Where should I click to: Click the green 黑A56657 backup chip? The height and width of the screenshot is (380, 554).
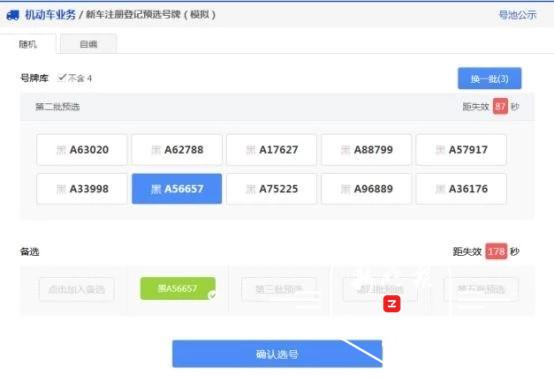coord(178,289)
